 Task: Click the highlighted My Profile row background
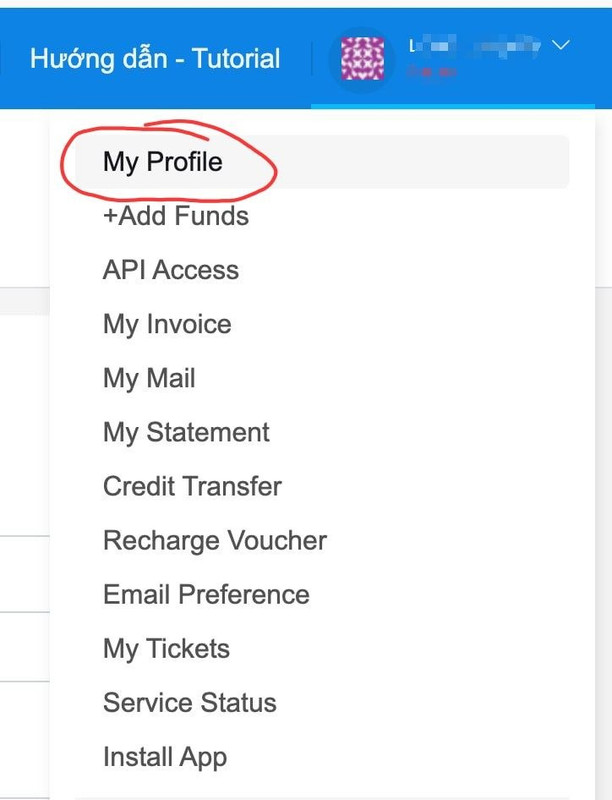click(x=398, y=162)
